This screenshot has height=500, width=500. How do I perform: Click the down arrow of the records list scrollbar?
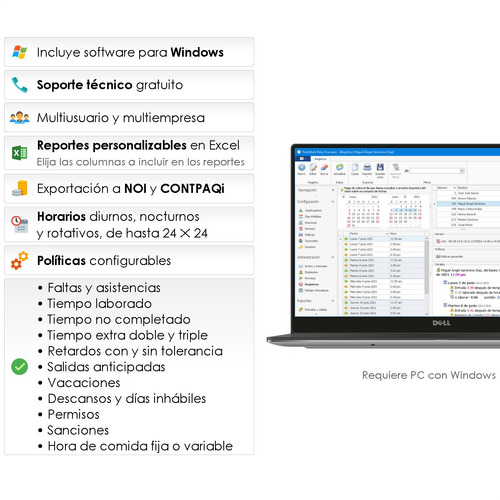[x=426, y=314]
